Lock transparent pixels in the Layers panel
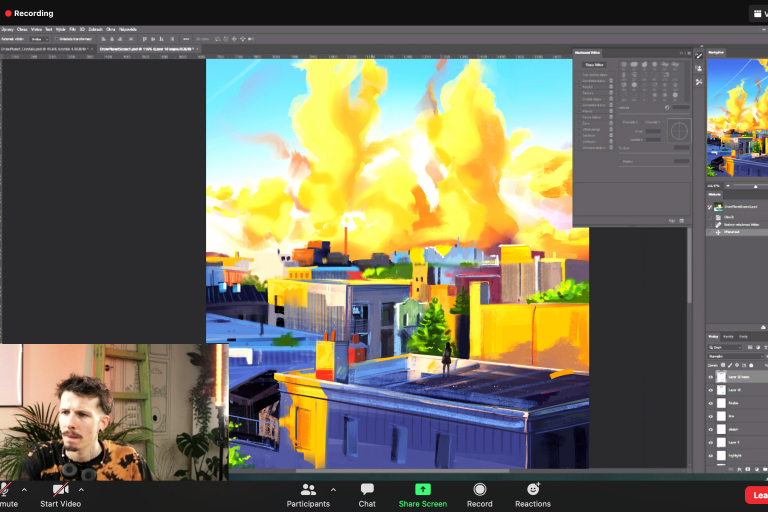 [x=723, y=365]
